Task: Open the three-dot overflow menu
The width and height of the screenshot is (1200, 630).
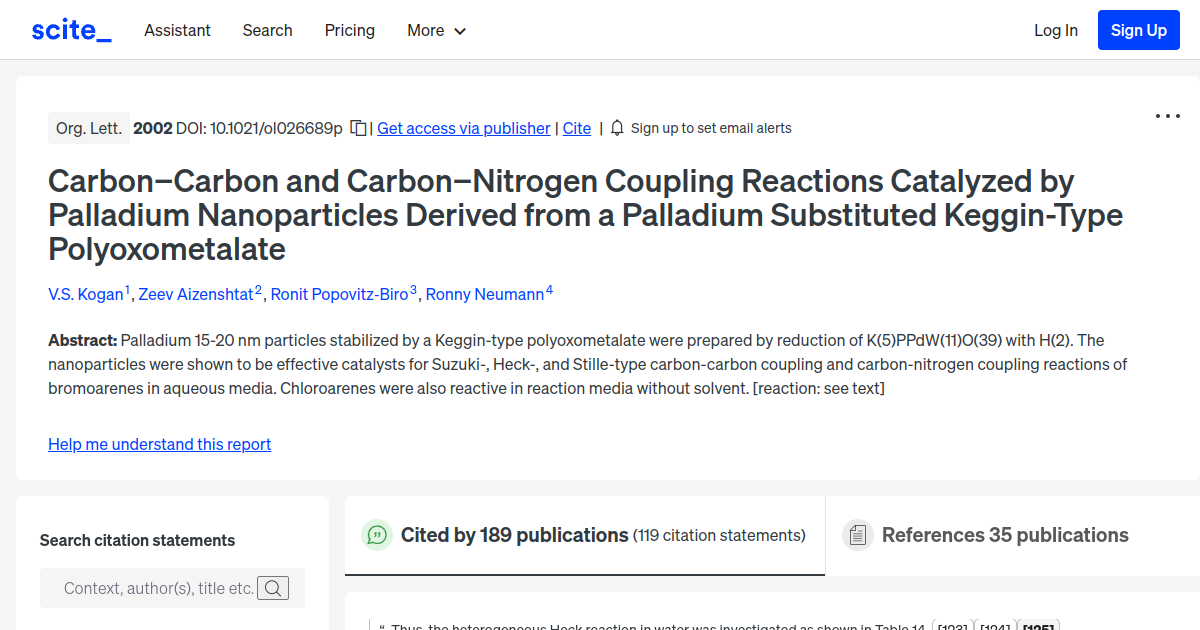Action: coord(1167,116)
